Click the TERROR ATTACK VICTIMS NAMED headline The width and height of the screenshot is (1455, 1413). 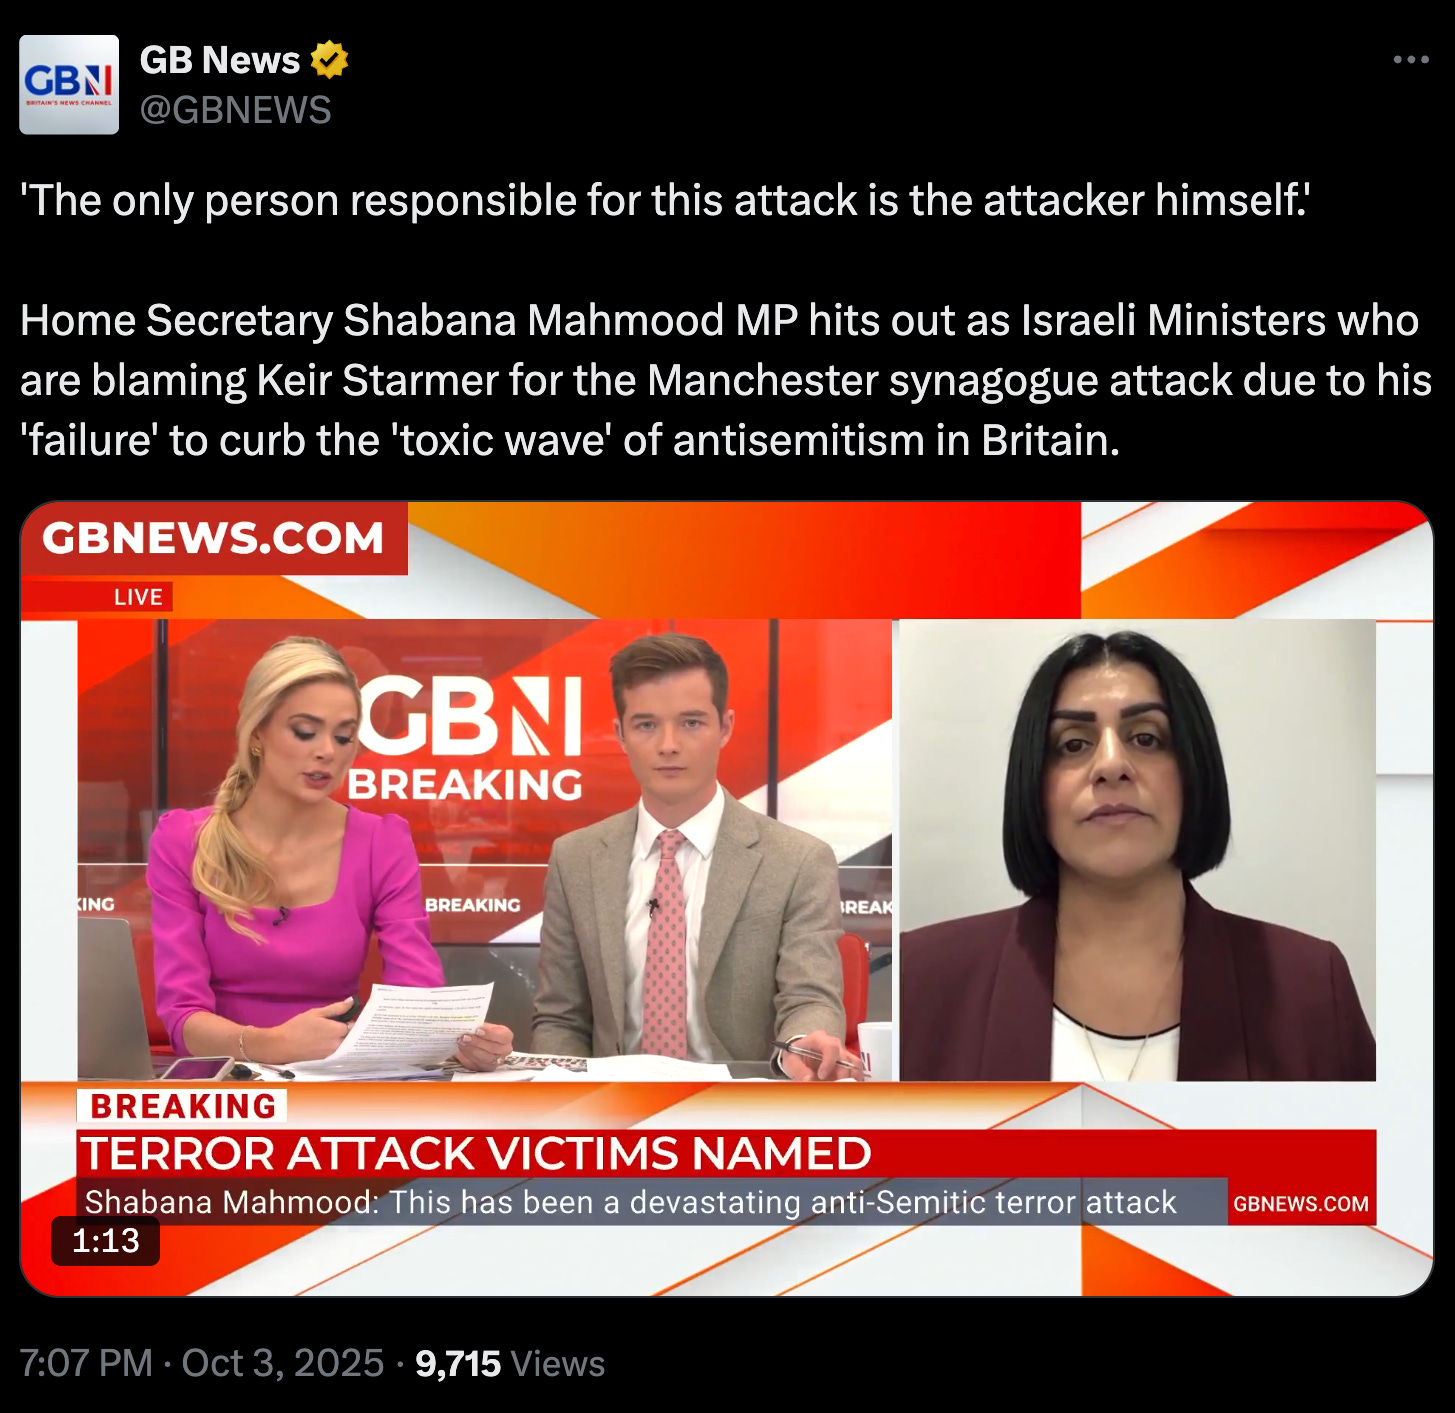(x=476, y=1154)
